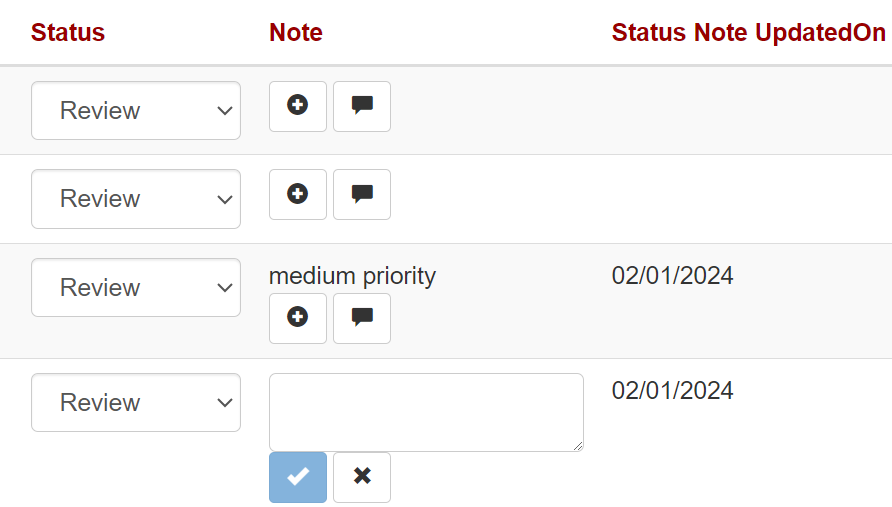
Task: Sort by Status Note UpdatedOn header
Action: tap(748, 32)
